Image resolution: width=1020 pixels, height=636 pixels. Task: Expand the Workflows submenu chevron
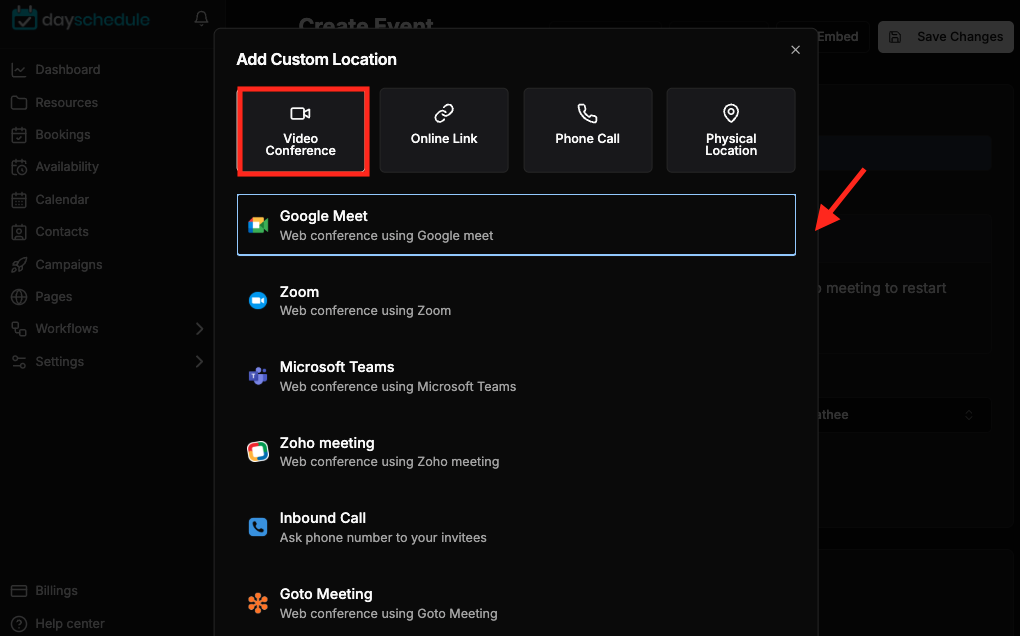tap(200, 329)
